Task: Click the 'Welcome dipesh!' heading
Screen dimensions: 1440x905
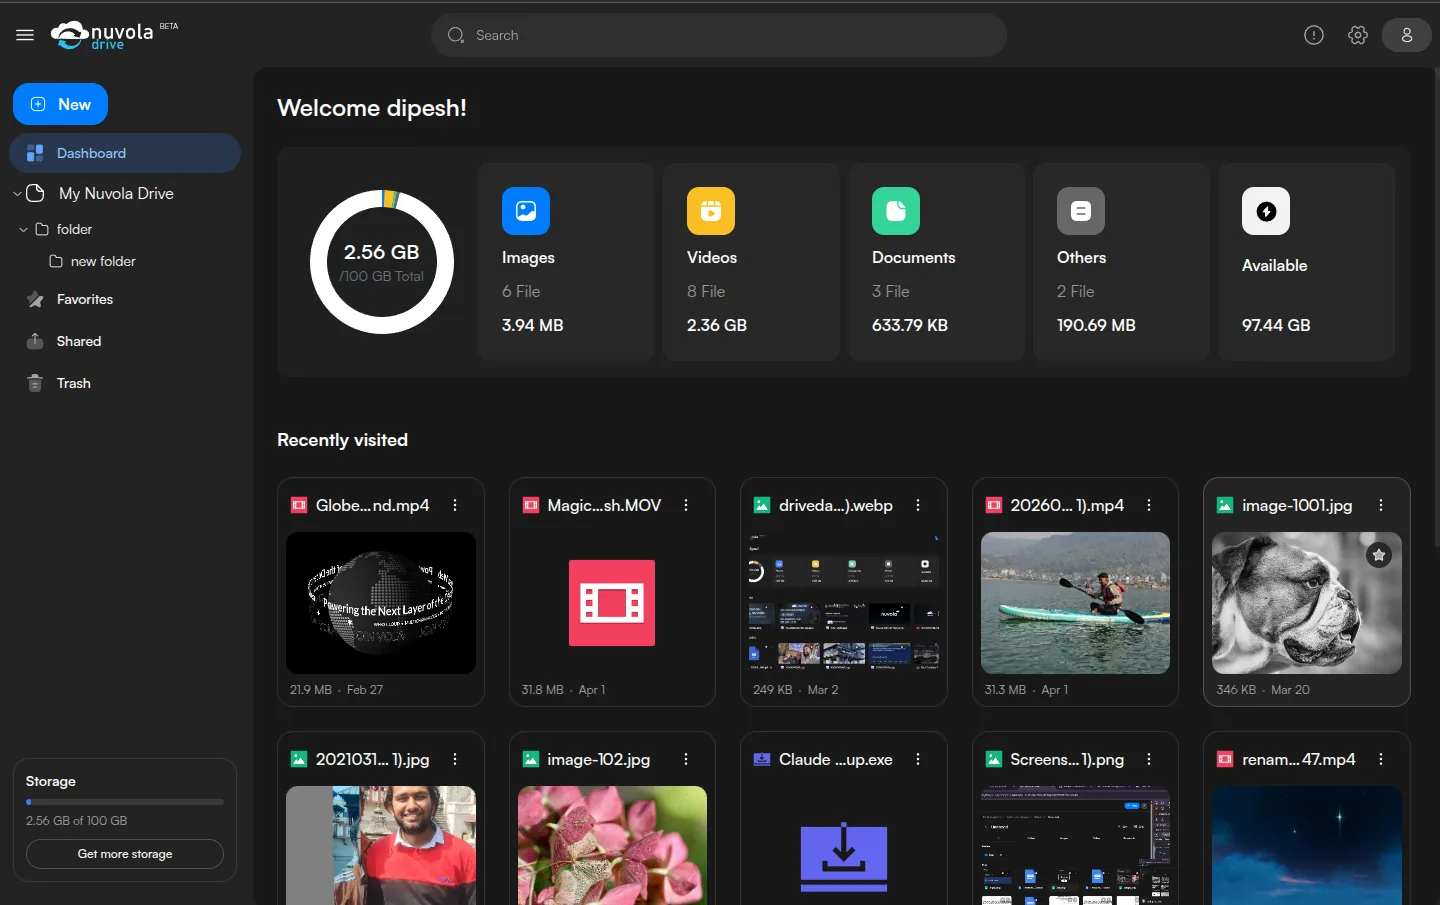Action: coord(372,108)
